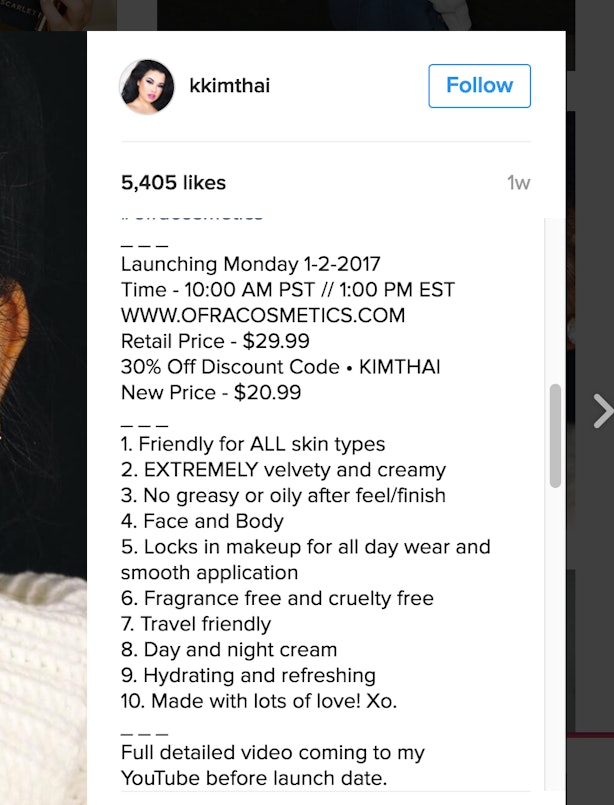The height and width of the screenshot is (805, 614).
Task: Click the Made with lots of love line
Action: (259, 701)
